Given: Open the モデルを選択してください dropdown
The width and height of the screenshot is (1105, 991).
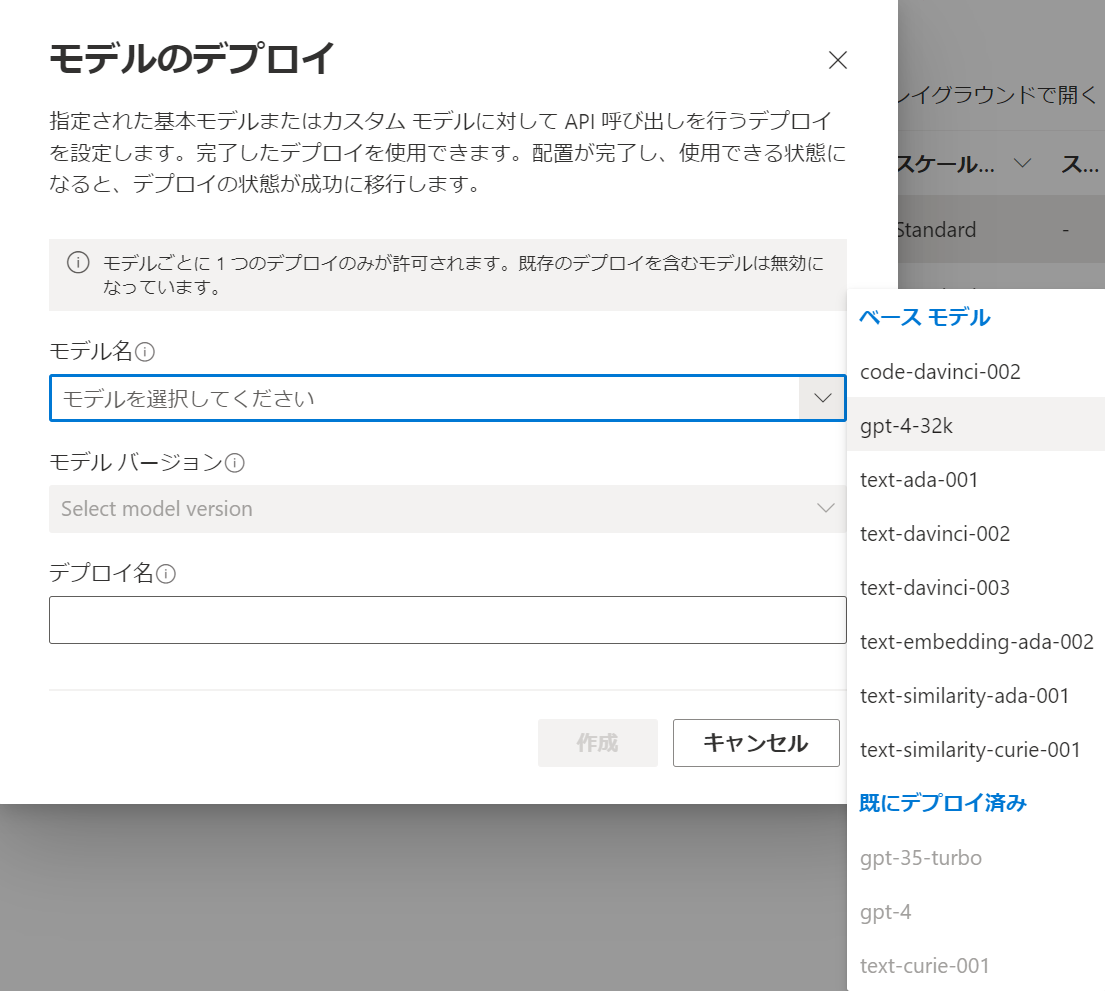Looking at the screenshot, I should tap(447, 398).
